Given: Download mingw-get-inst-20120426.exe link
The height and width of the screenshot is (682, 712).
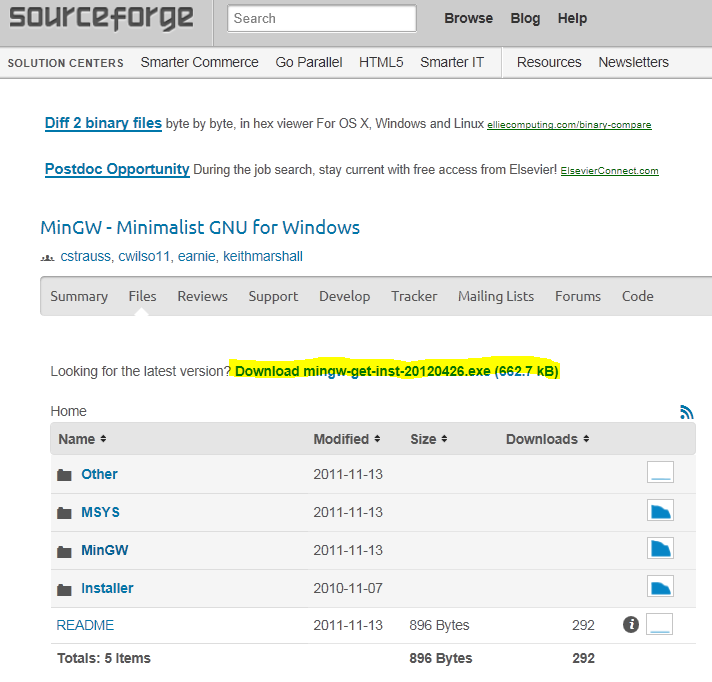Looking at the screenshot, I should [396, 371].
